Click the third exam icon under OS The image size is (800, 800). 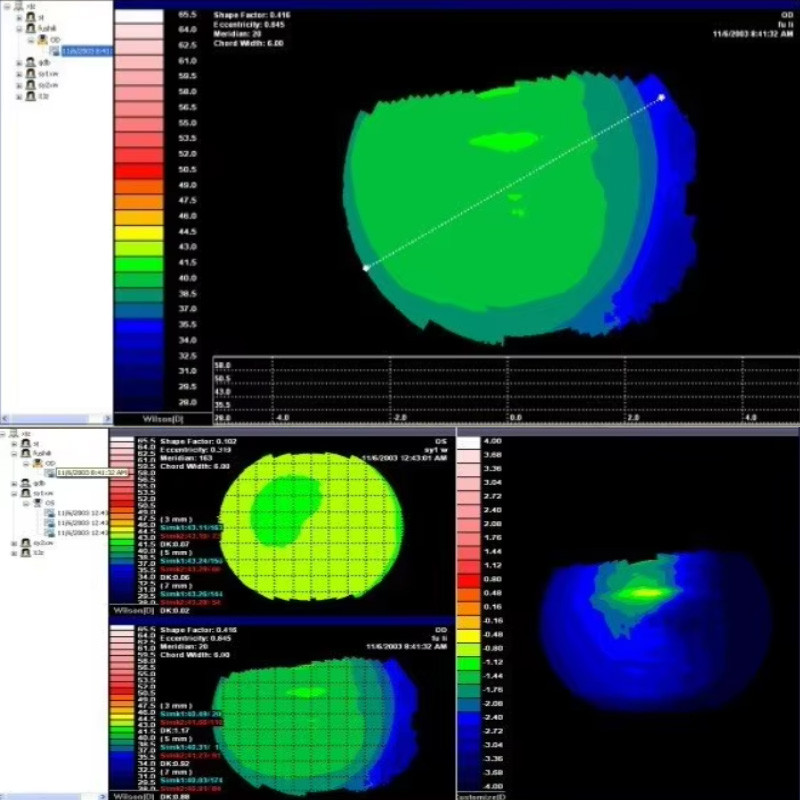(x=49, y=533)
